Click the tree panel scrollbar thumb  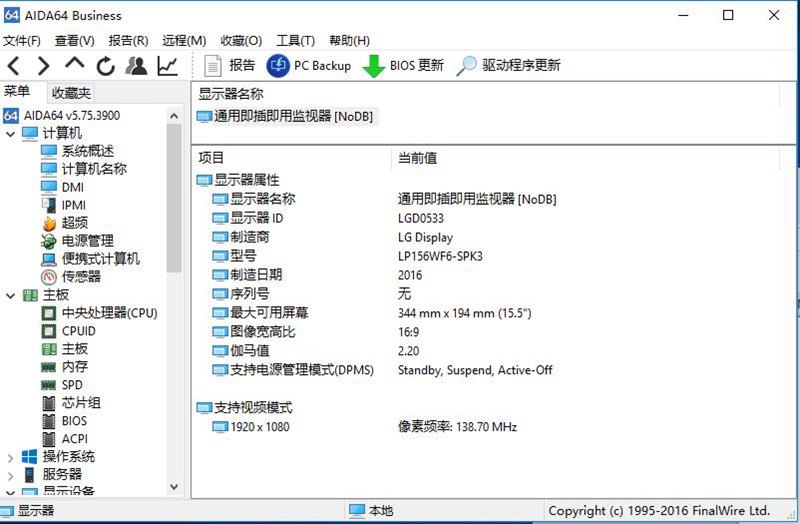[x=174, y=198]
